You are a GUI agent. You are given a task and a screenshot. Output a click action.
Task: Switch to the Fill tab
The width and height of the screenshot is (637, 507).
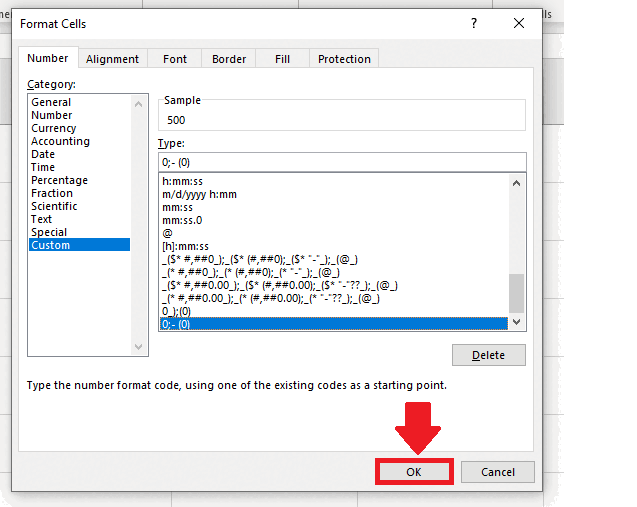point(282,59)
